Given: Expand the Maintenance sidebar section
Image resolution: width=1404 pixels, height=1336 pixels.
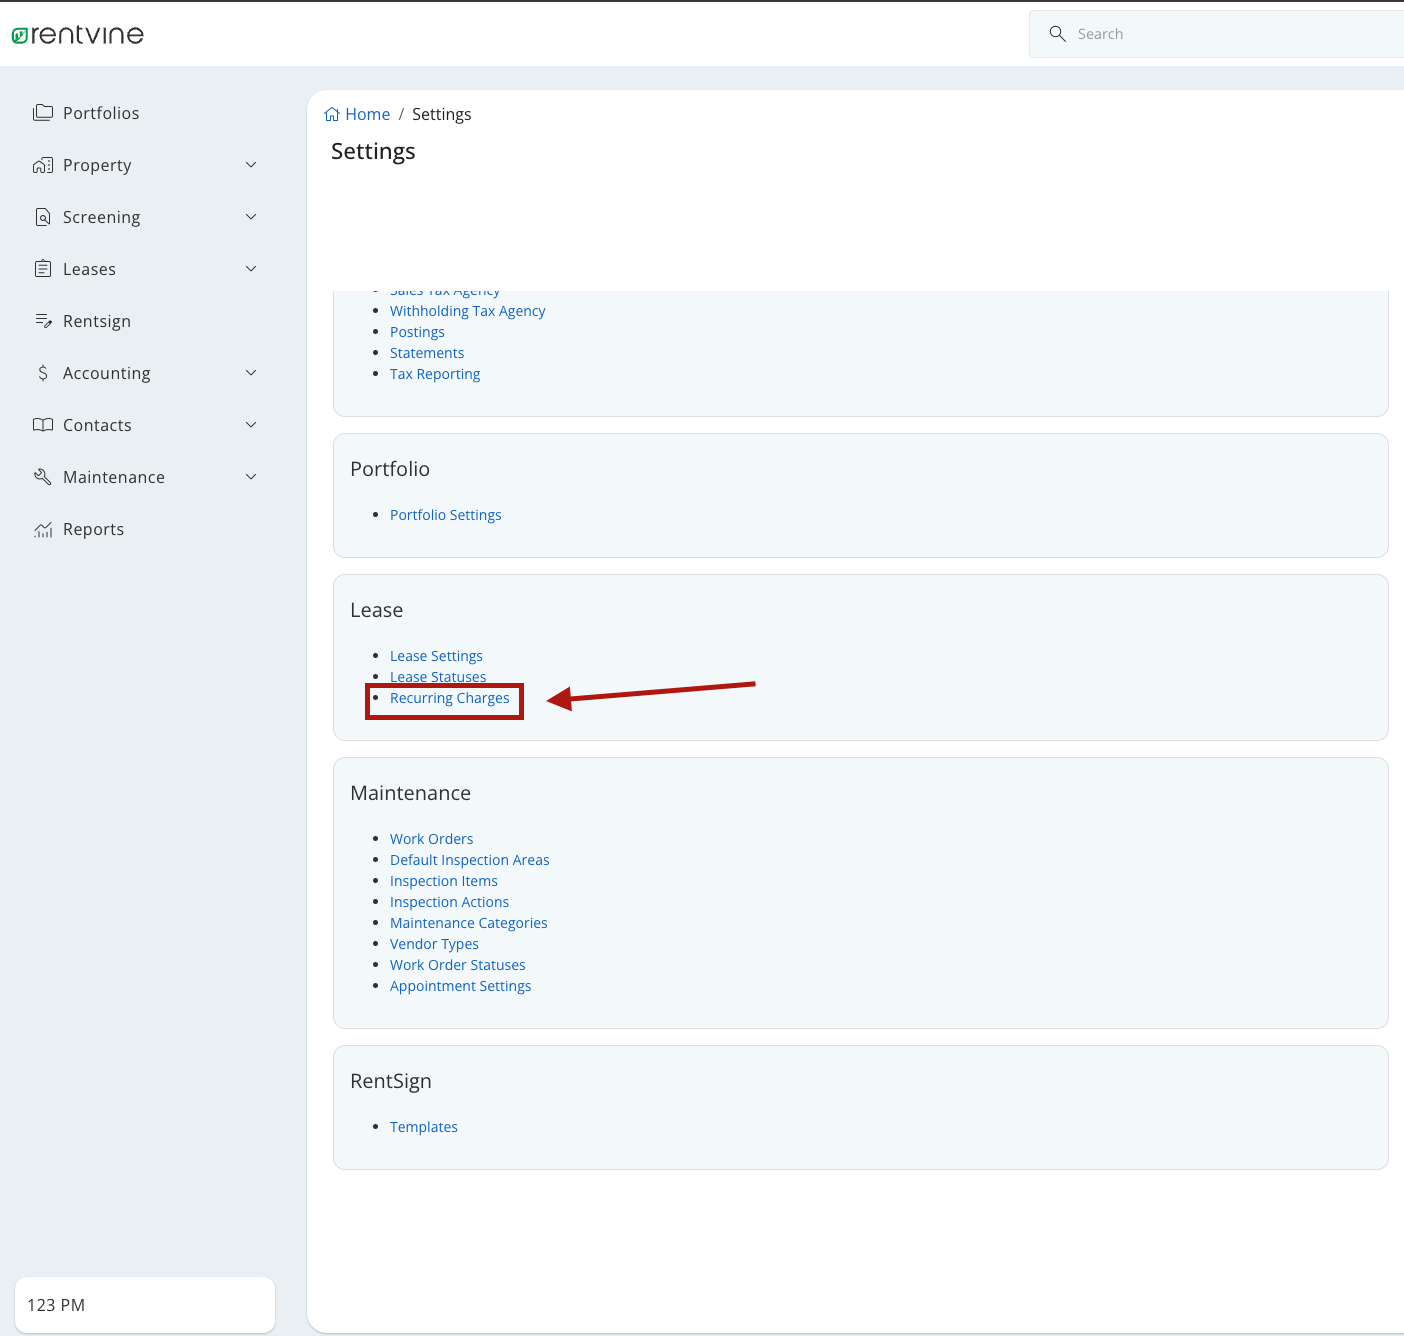Looking at the screenshot, I should [251, 476].
